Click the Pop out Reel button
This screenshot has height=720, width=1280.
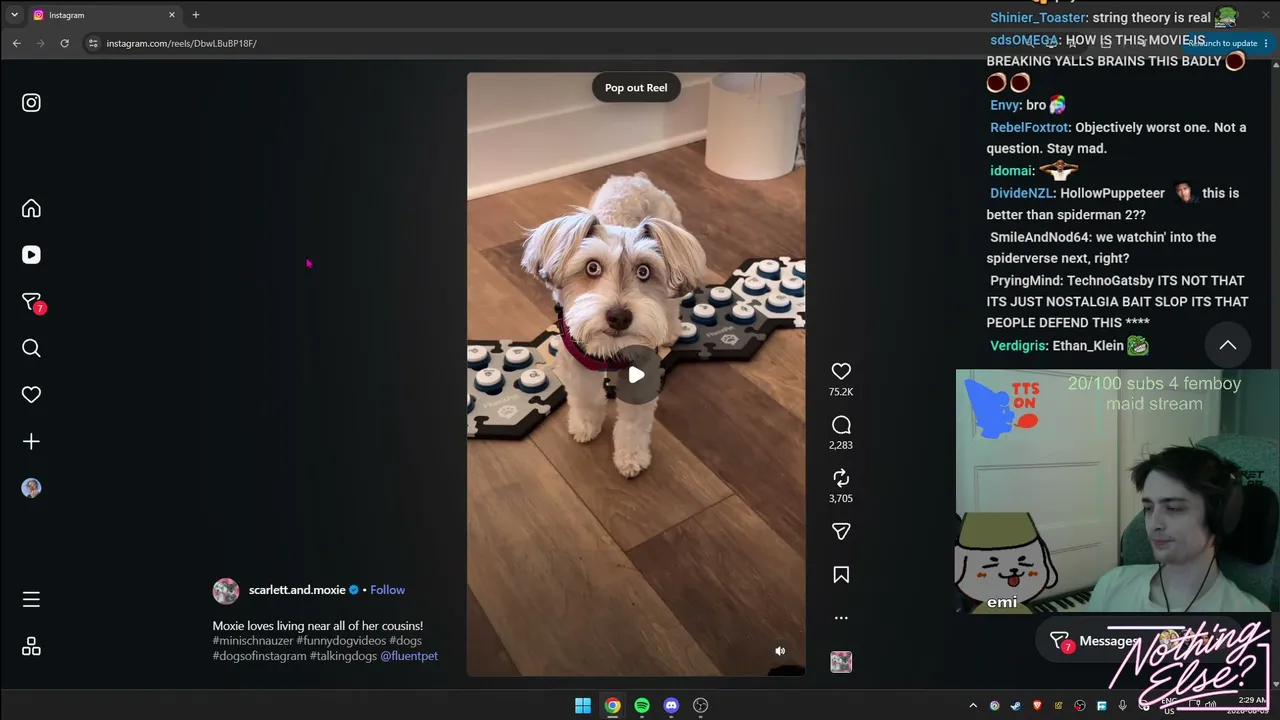[x=636, y=87]
